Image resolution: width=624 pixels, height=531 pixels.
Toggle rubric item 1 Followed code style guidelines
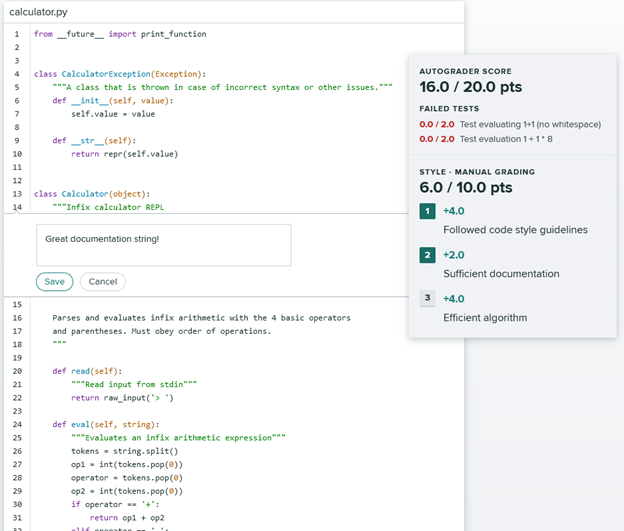point(427,211)
